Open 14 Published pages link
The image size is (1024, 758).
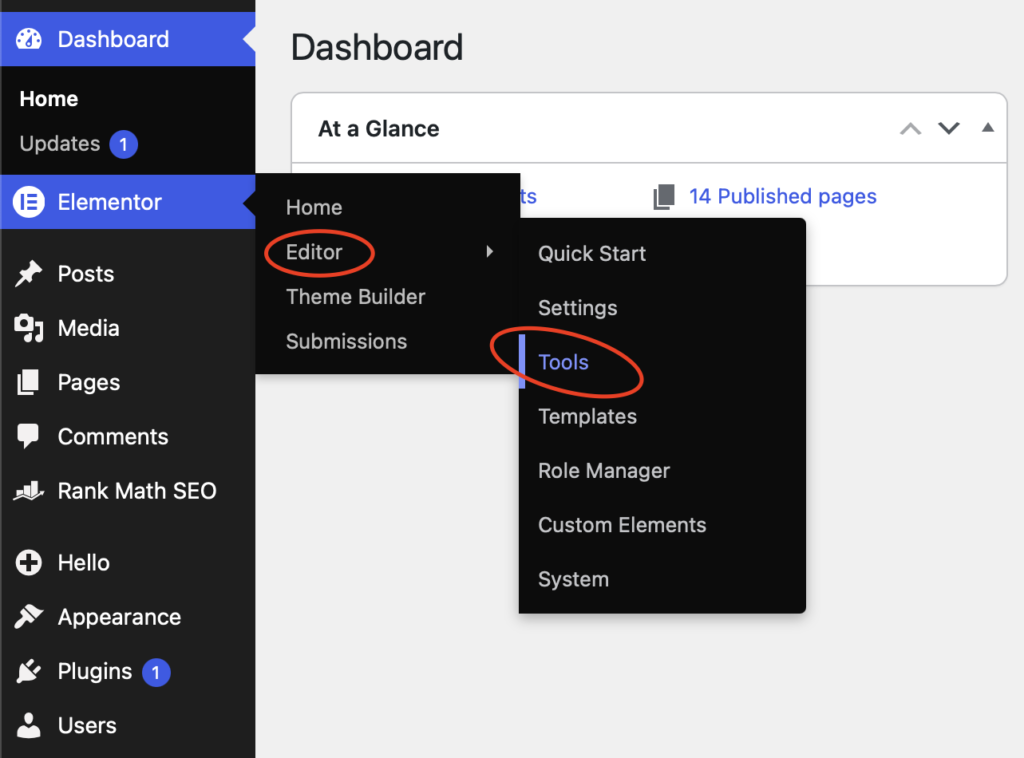coord(782,197)
